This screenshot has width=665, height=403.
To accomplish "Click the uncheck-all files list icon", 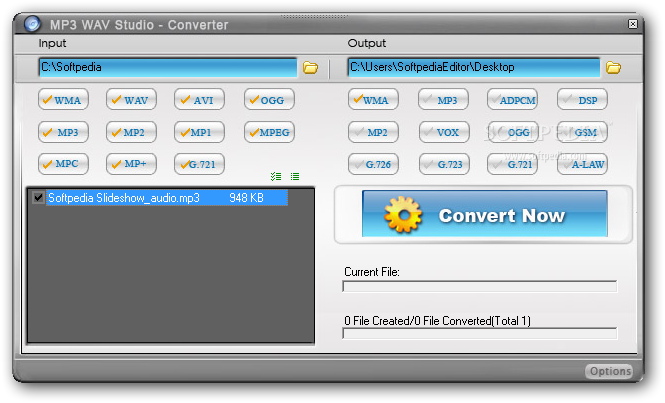I will tap(295, 176).
